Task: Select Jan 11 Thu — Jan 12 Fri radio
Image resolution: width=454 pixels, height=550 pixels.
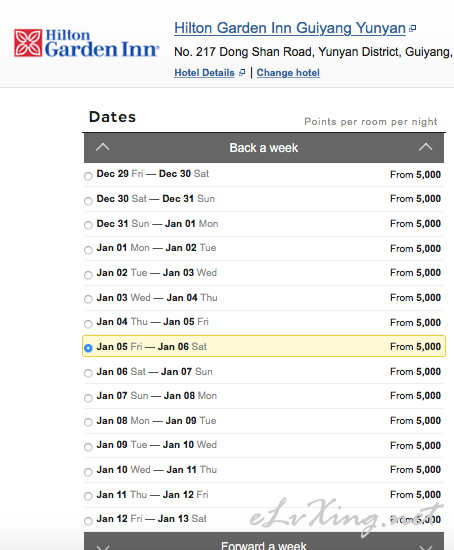Action: click(x=88, y=496)
